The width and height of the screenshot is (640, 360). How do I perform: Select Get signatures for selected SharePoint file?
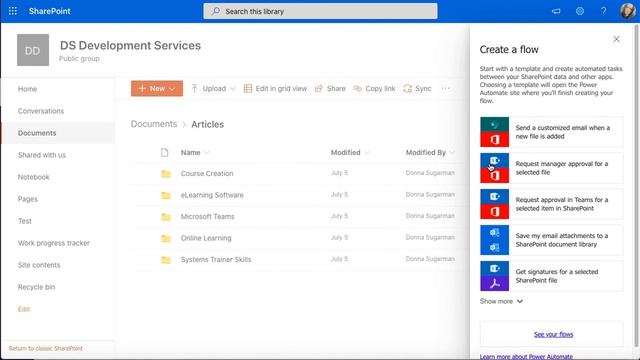tap(551, 276)
